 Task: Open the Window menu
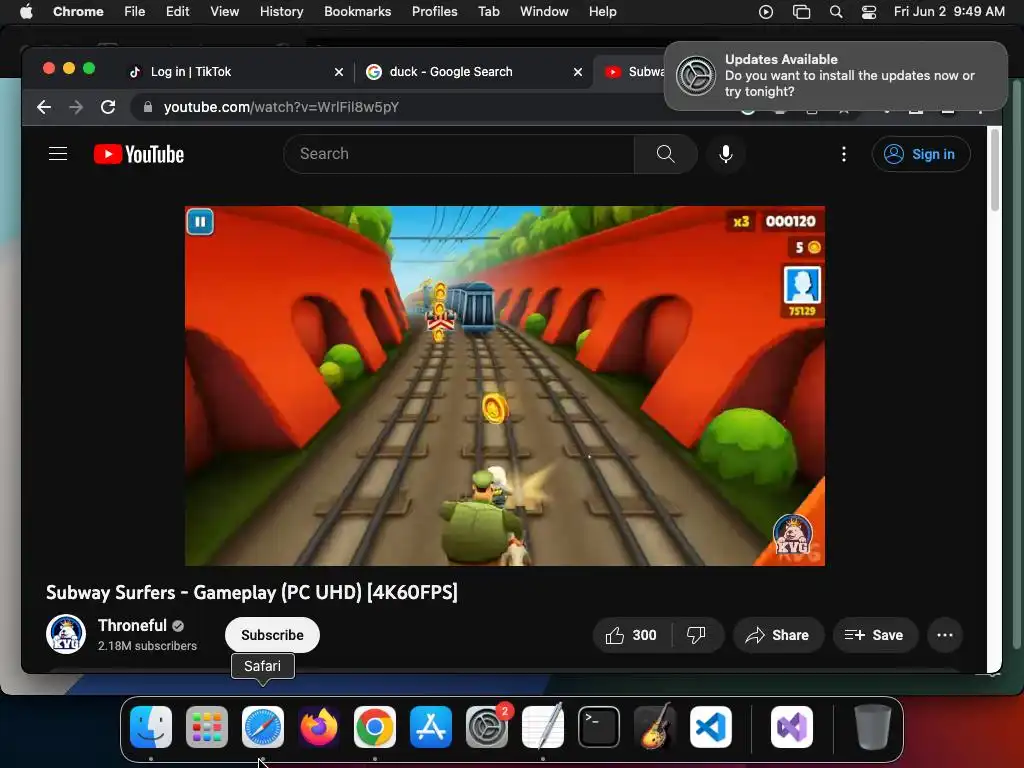pos(544,12)
